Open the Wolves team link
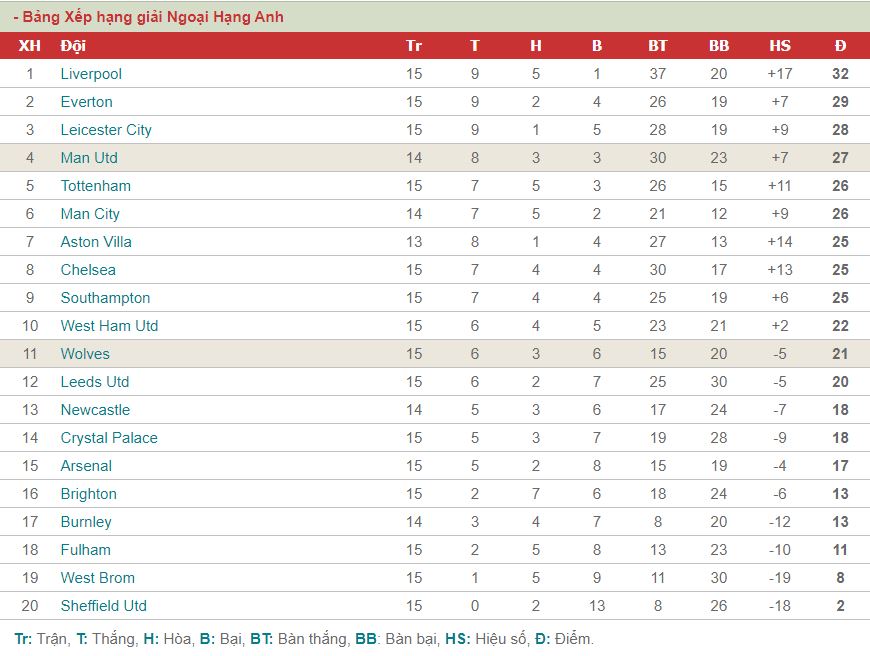 coord(85,354)
